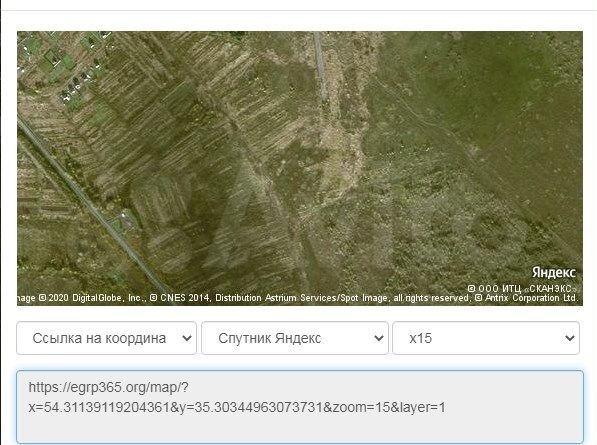This screenshot has height=445, width=597.
Task: Click the ООО ИТЦ «СКАНЭКС» copyright text
Action: (x=522, y=289)
